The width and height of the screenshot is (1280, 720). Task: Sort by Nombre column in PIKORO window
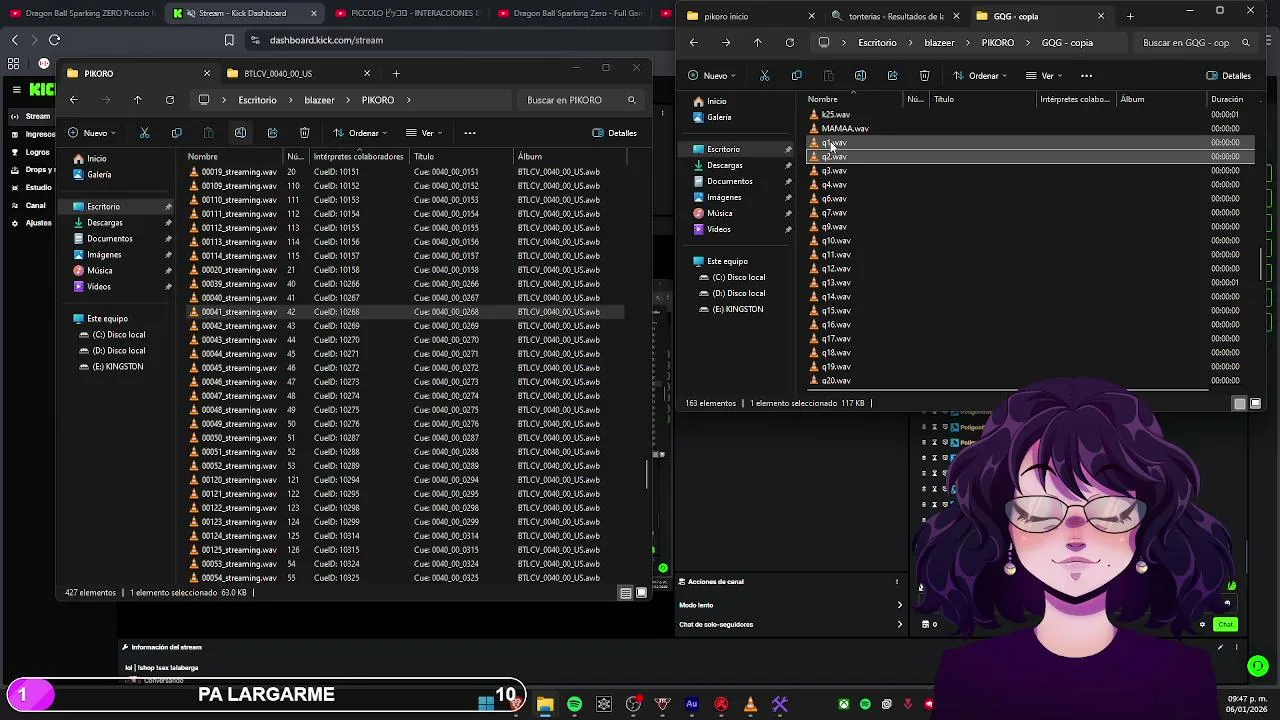tap(202, 156)
